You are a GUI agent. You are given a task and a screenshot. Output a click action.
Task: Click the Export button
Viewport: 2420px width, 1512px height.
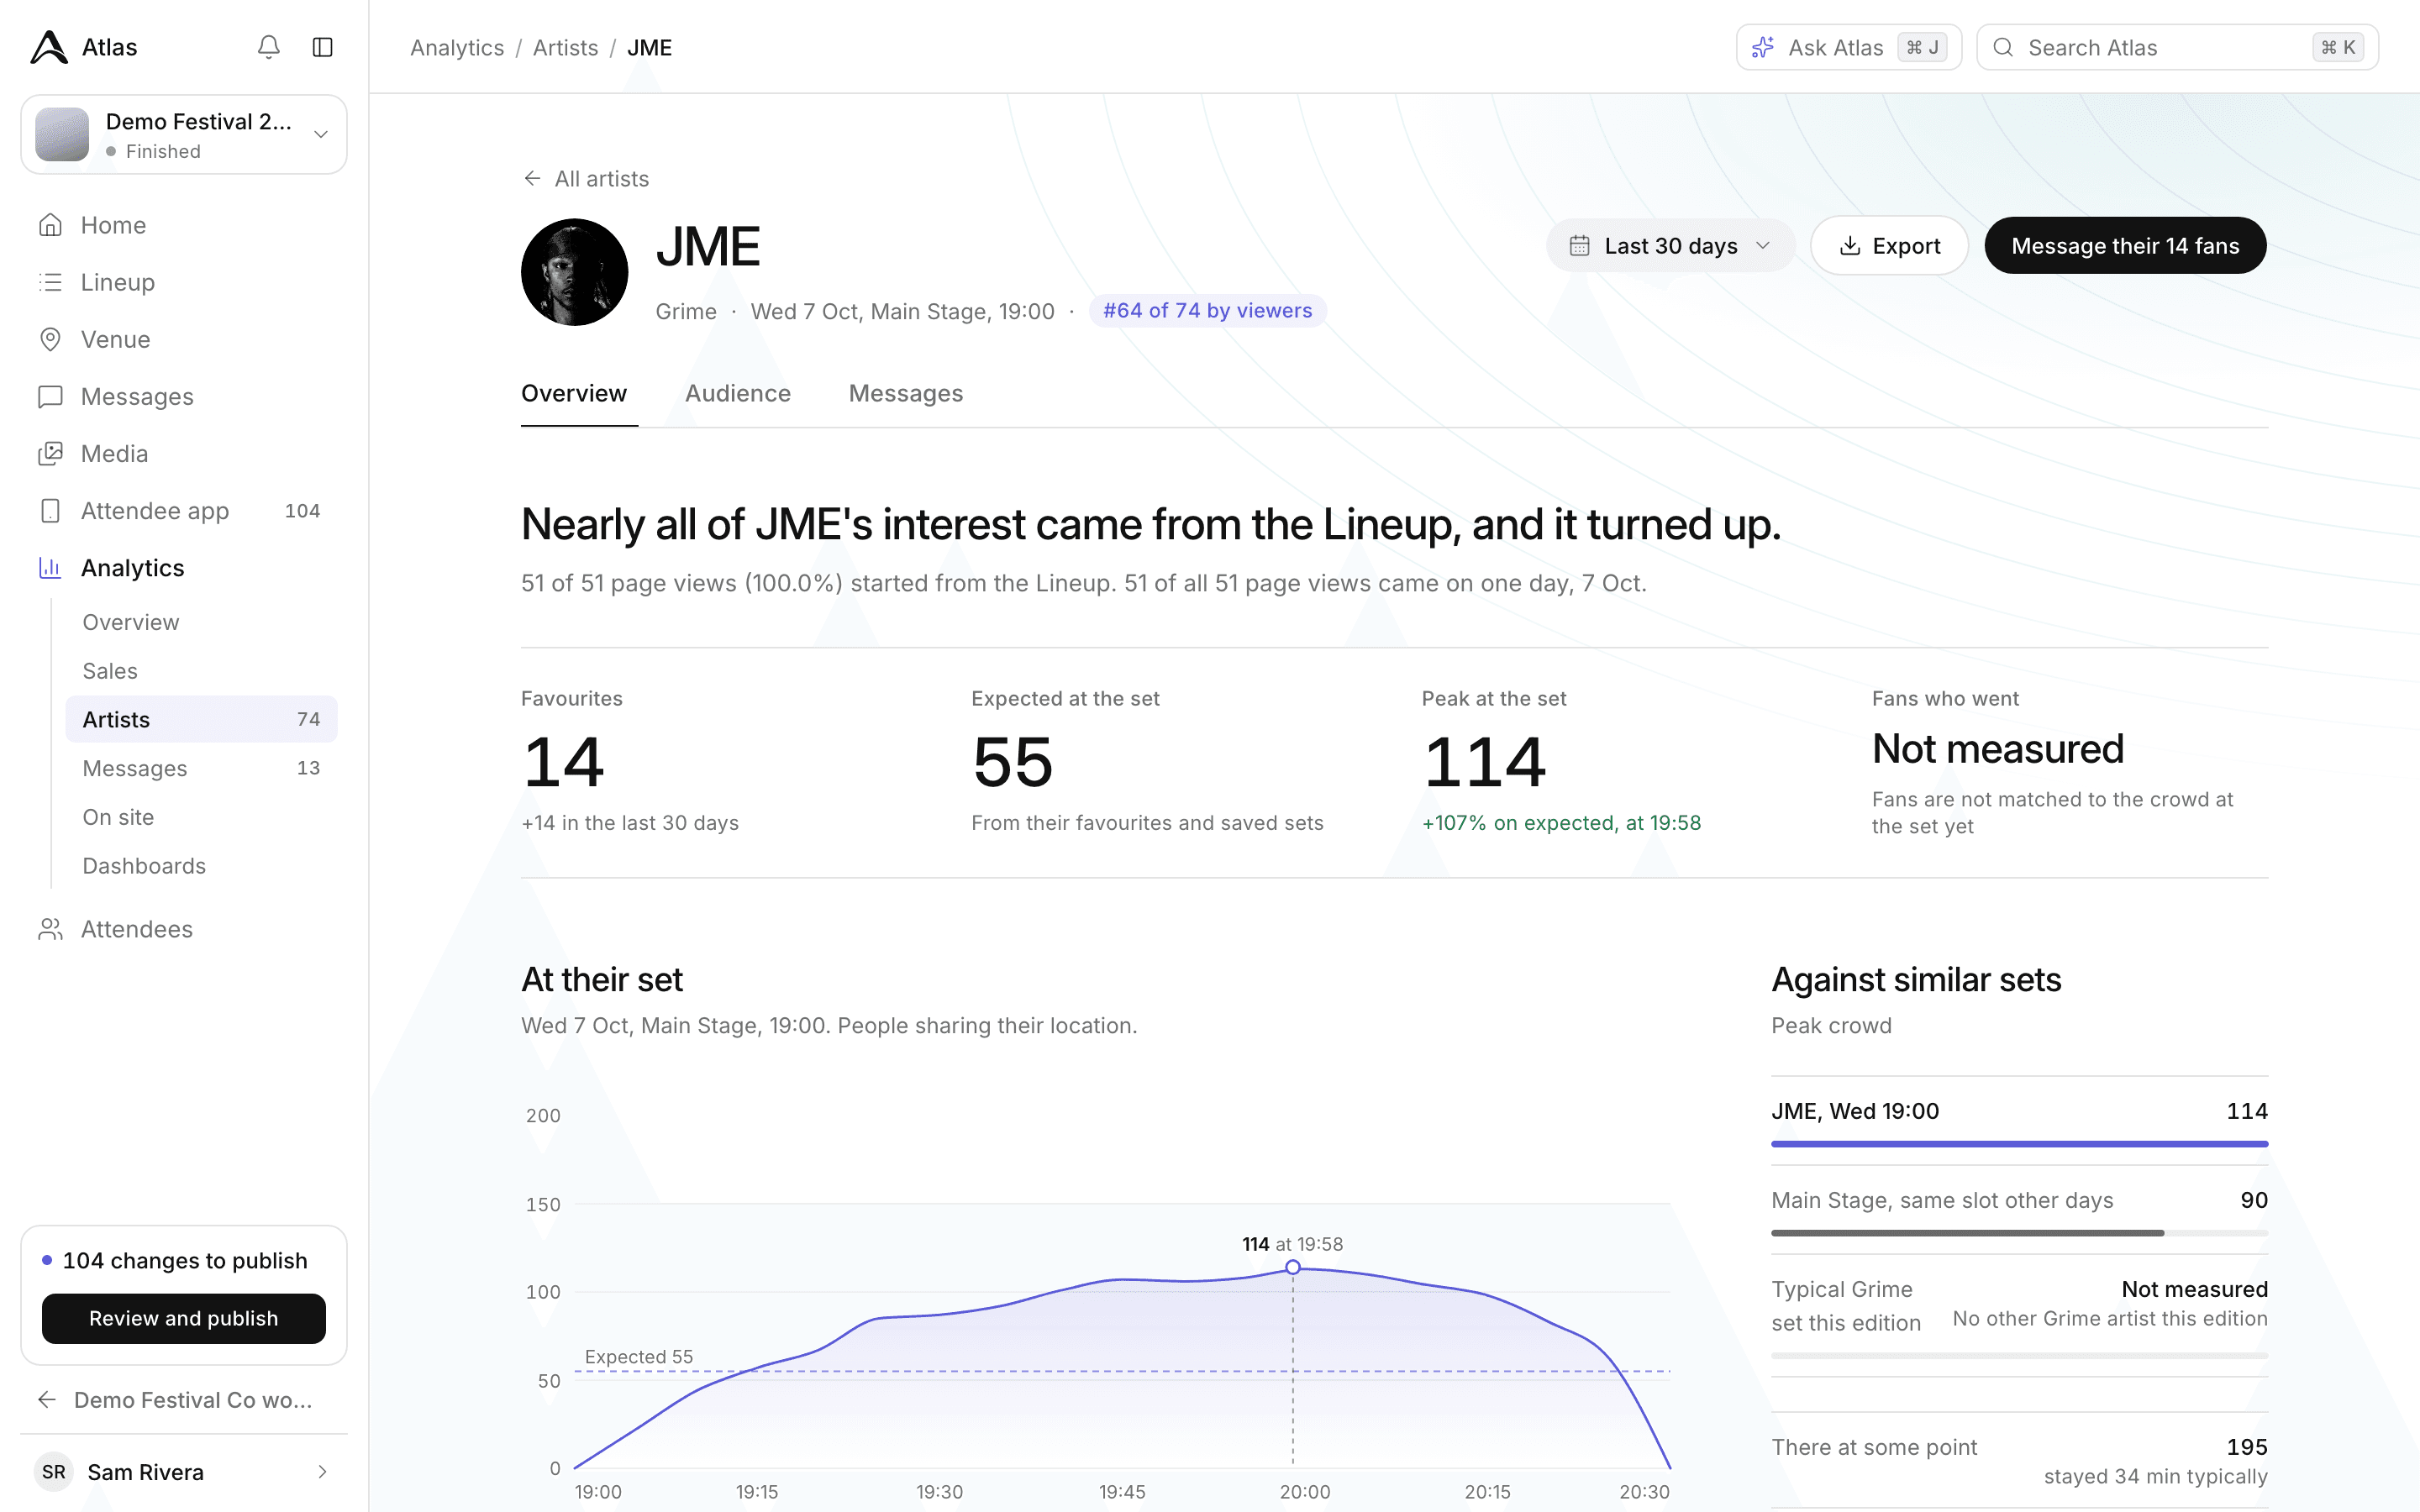[x=1889, y=245]
